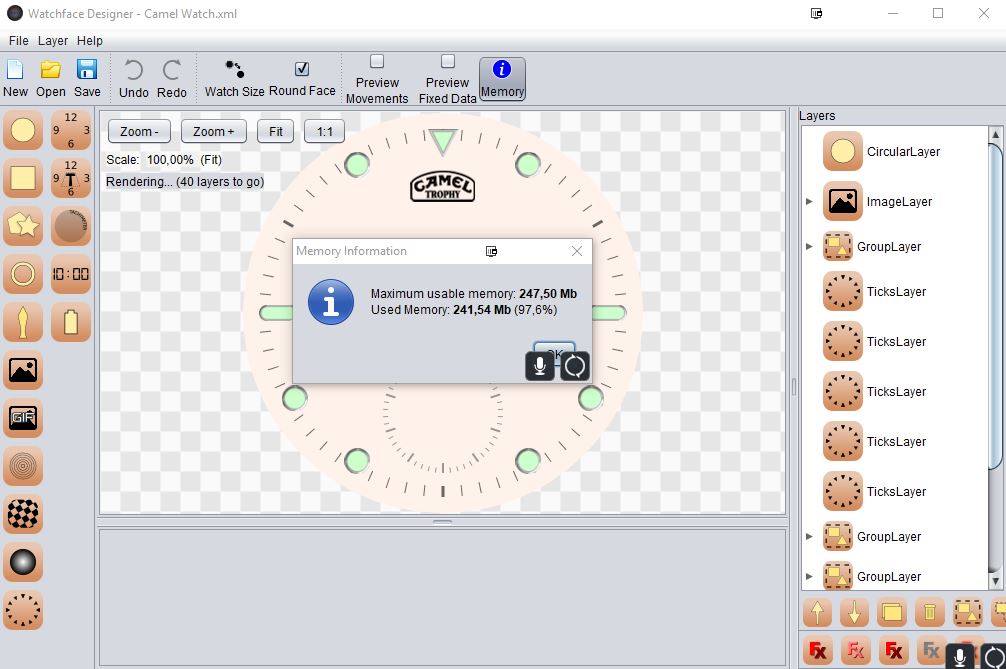Add a battery indicator layer
The width and height of the screenshot is (1006, 669).
71,322
